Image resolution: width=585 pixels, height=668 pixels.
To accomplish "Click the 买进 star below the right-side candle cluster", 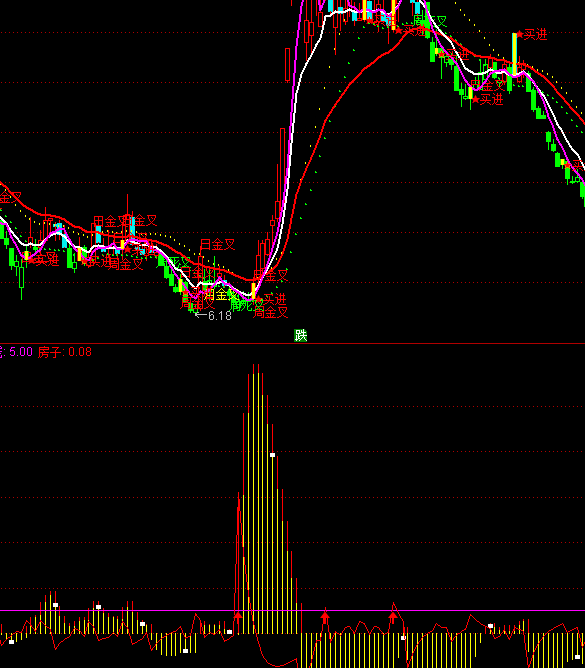I will (488, 100).
